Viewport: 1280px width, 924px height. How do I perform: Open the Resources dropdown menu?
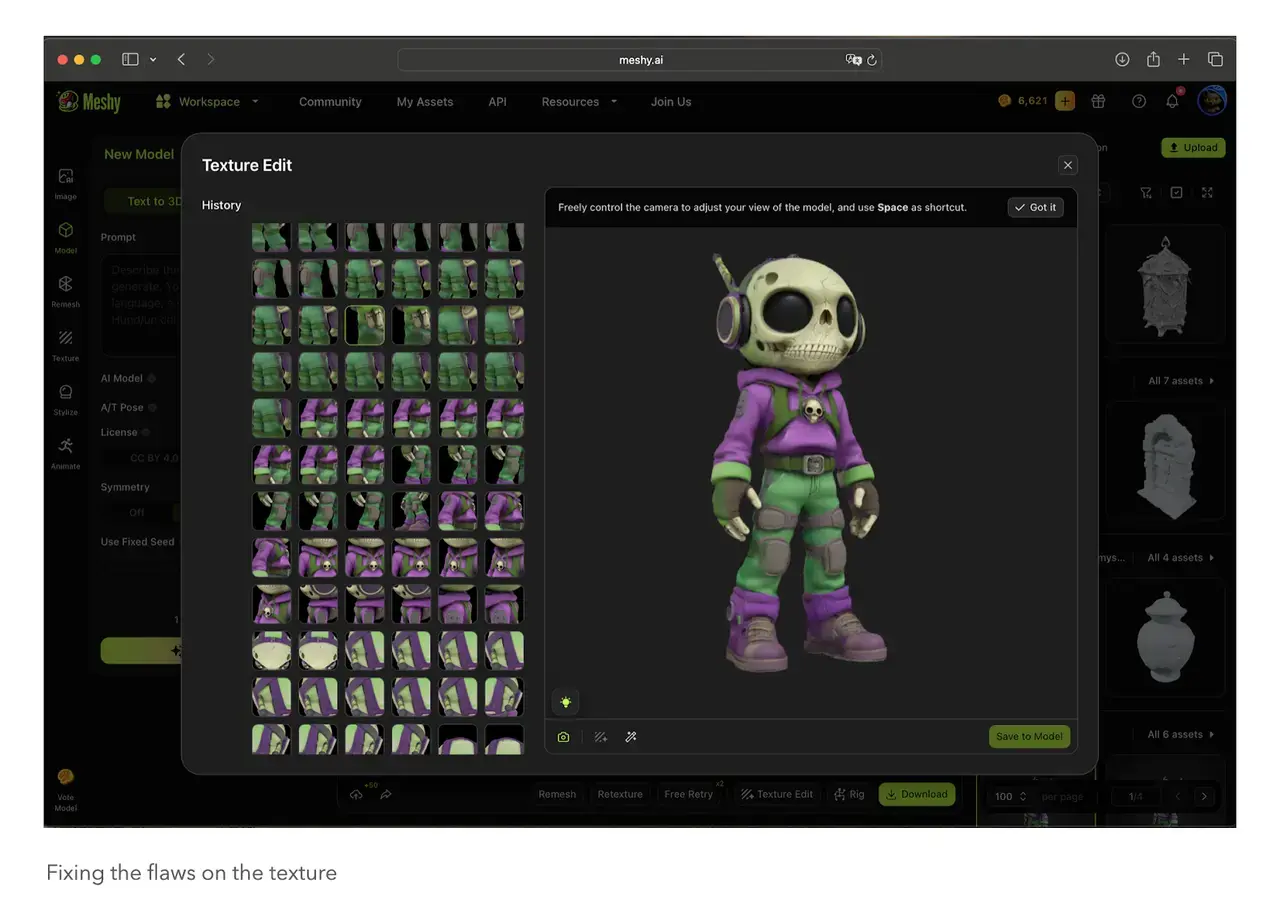(578, 101)
